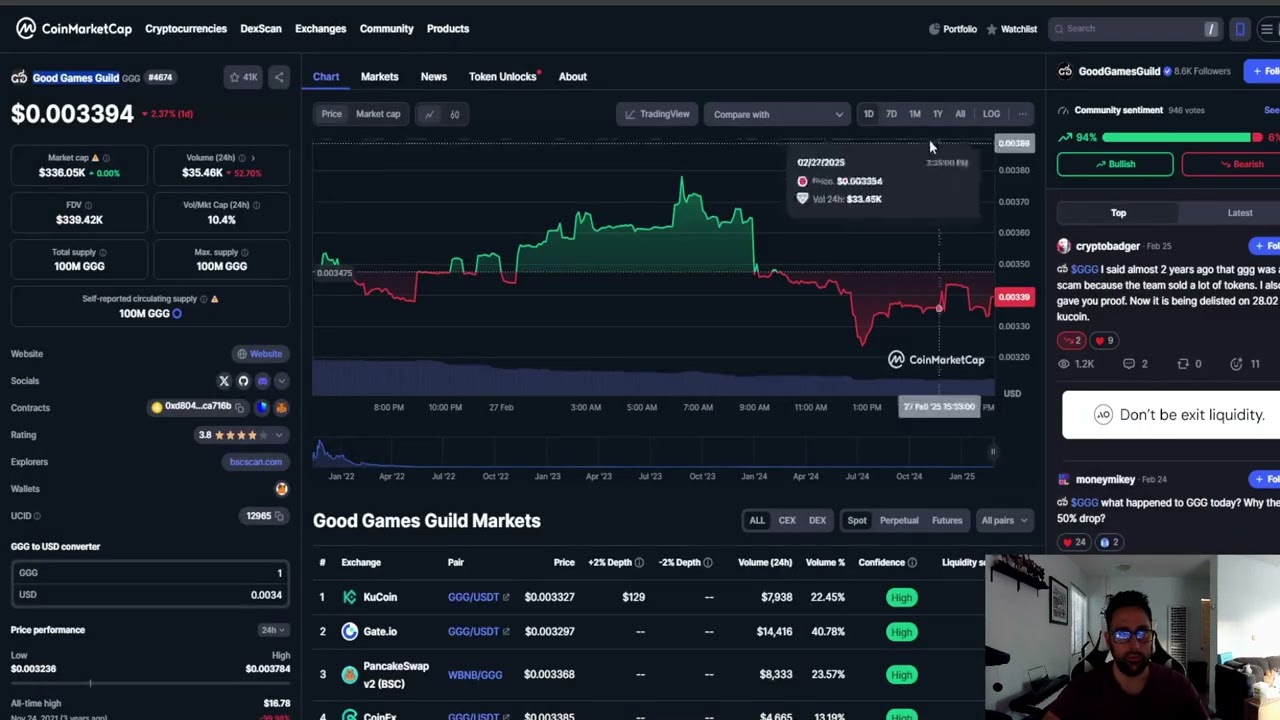Open the TradingView chart button
This screenshot has width=1280, height=720.
656,114
